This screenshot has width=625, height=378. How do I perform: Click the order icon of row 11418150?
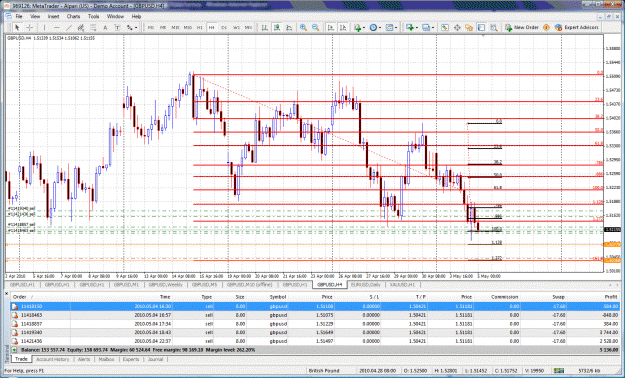point(15,306)
